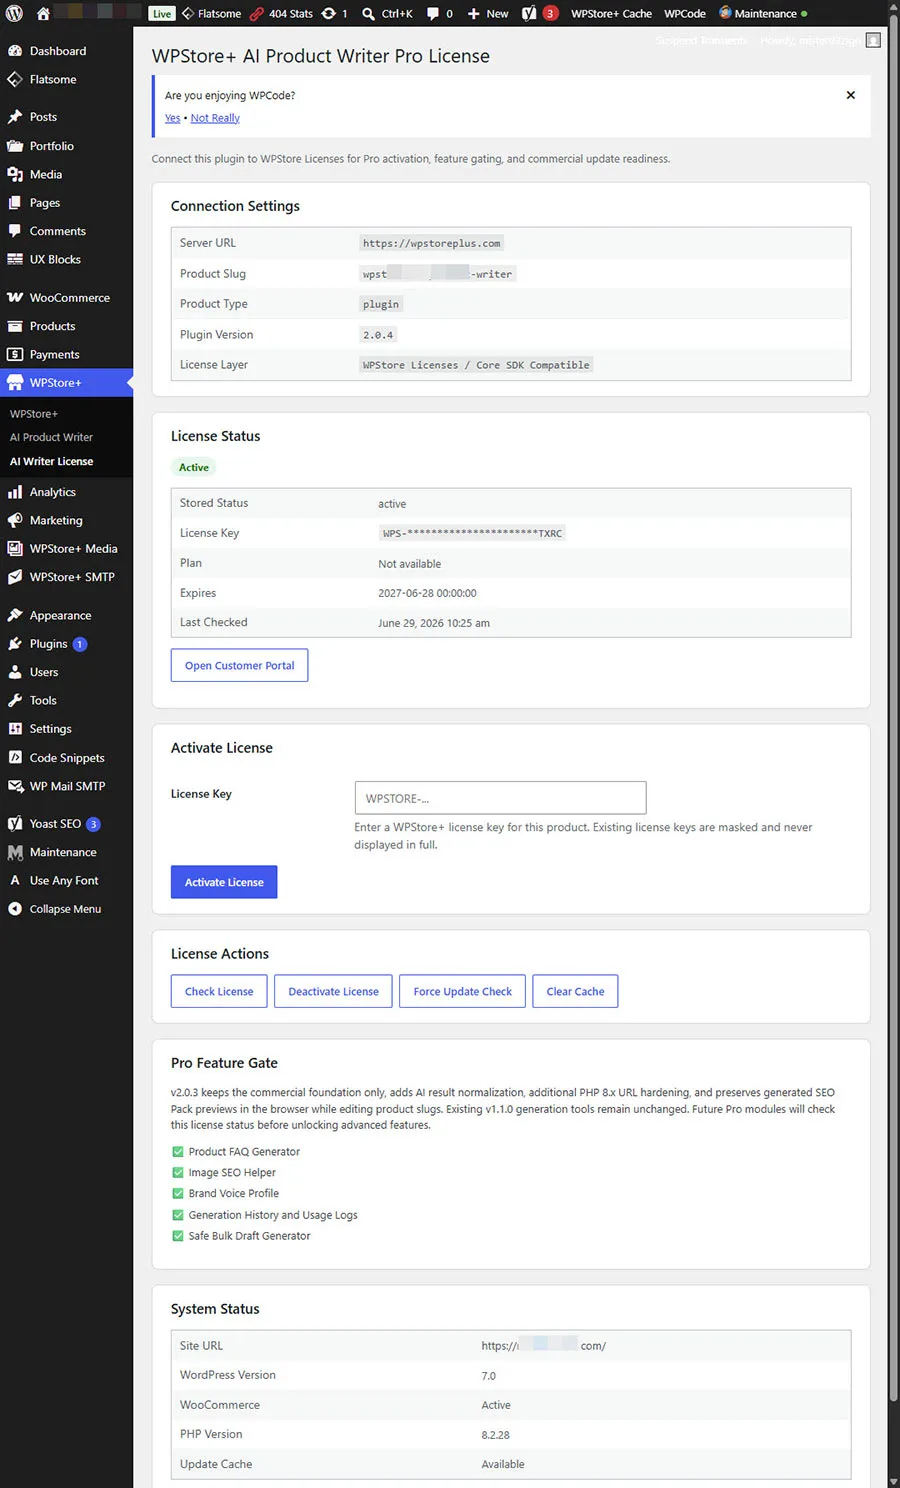The width and height of the screenshot is (900, 1488).
Task: Click the updates refresh icon in admin bar
Action: [329, 14]
